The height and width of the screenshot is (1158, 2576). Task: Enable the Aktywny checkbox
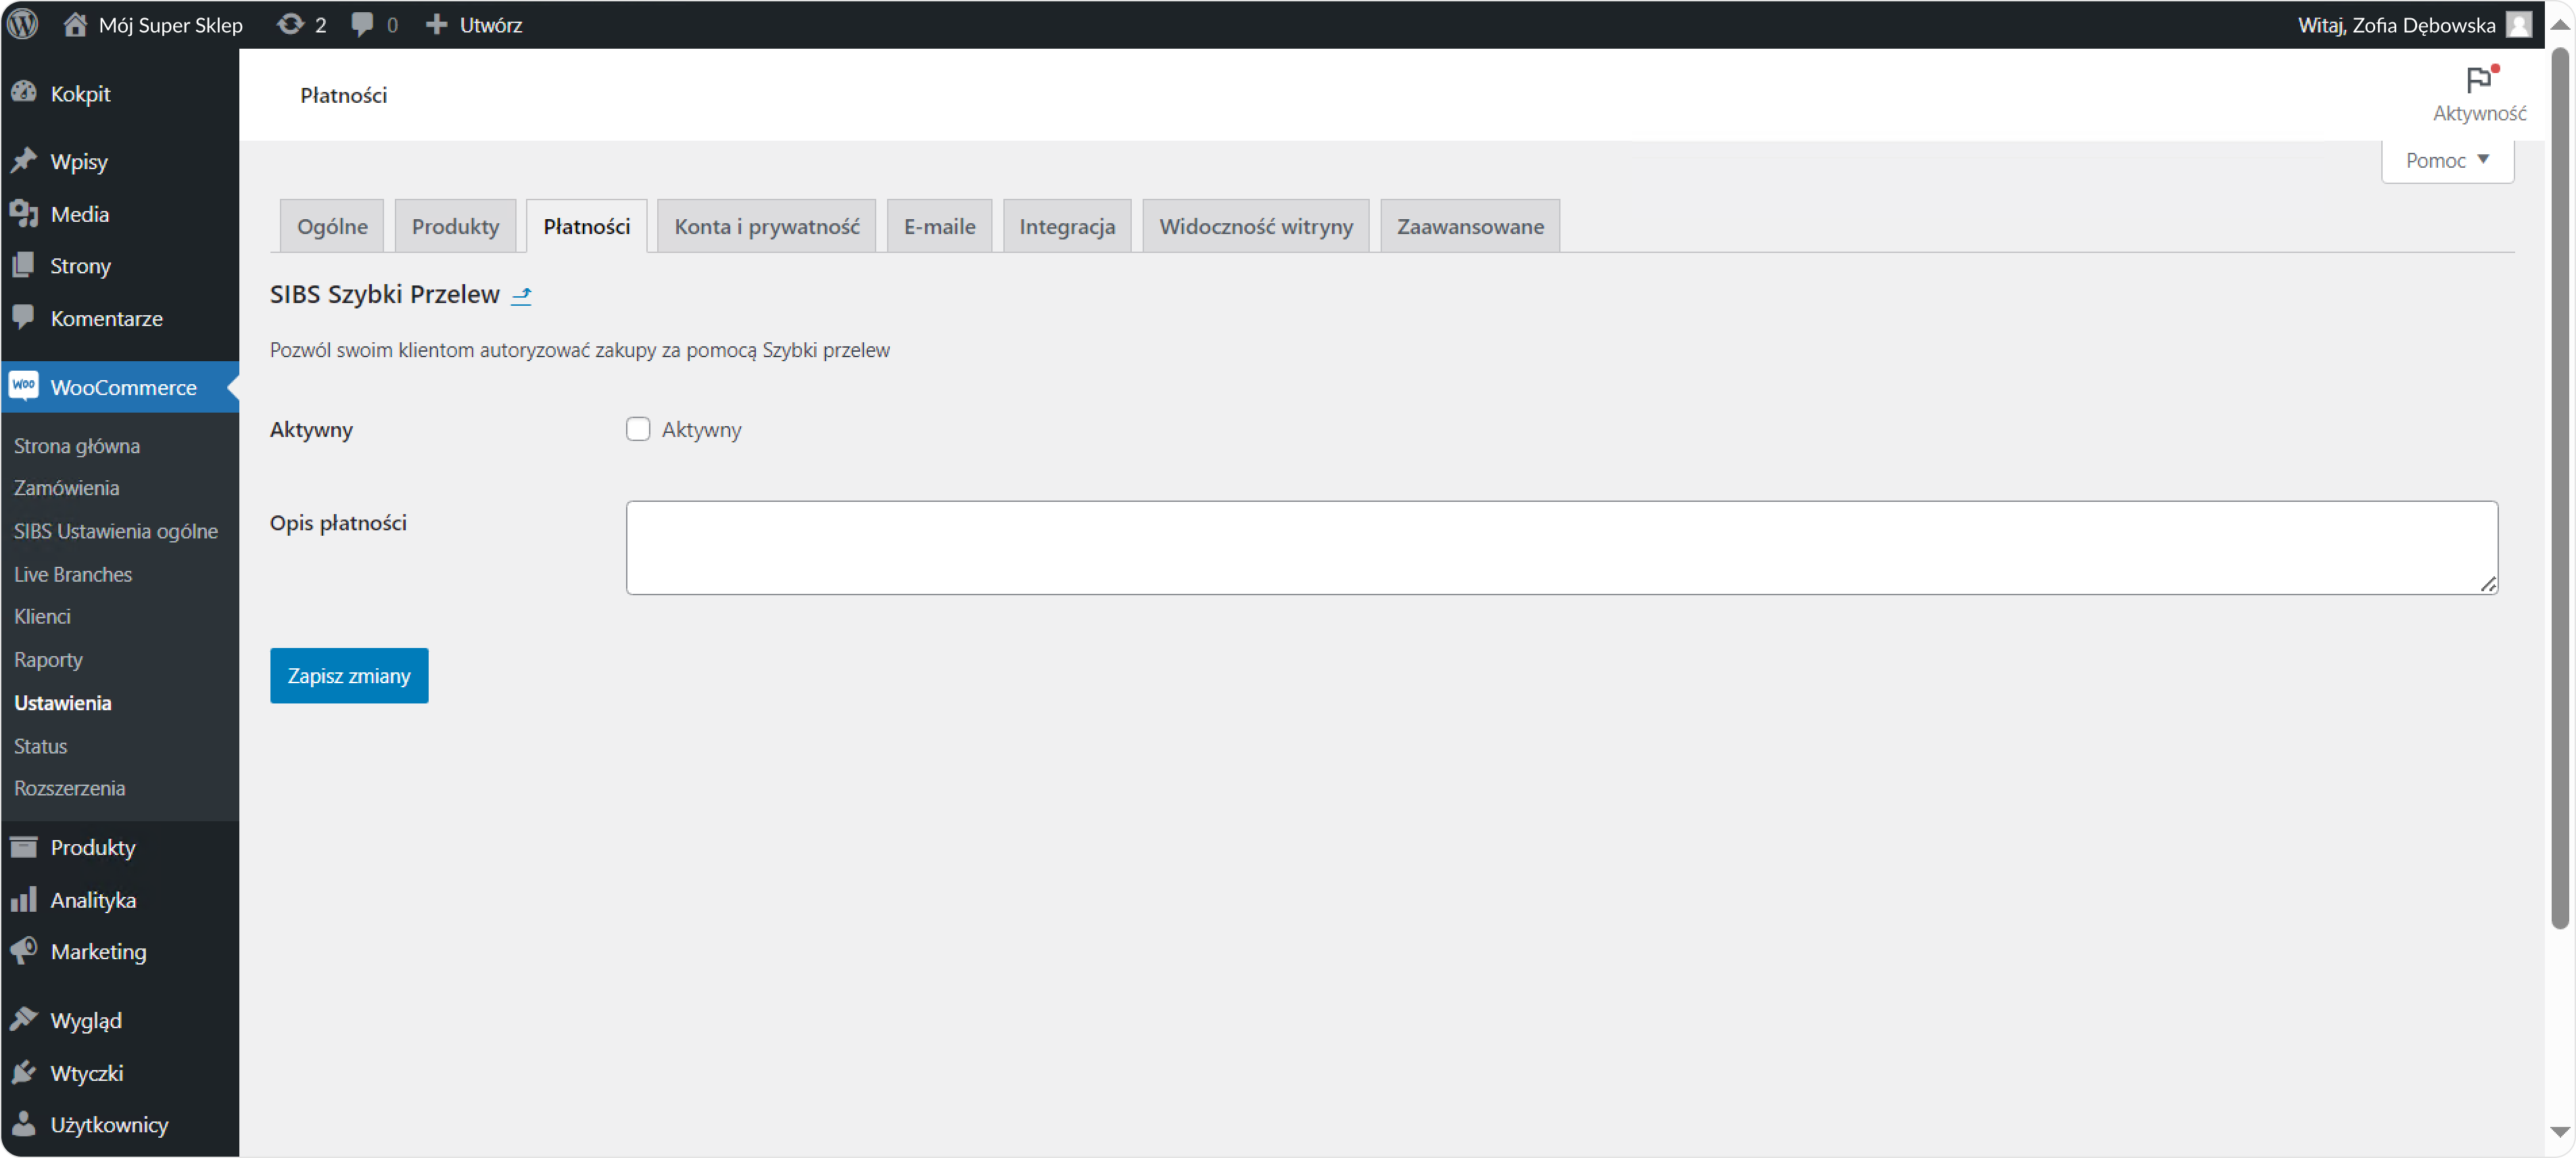tap(637, 429)
